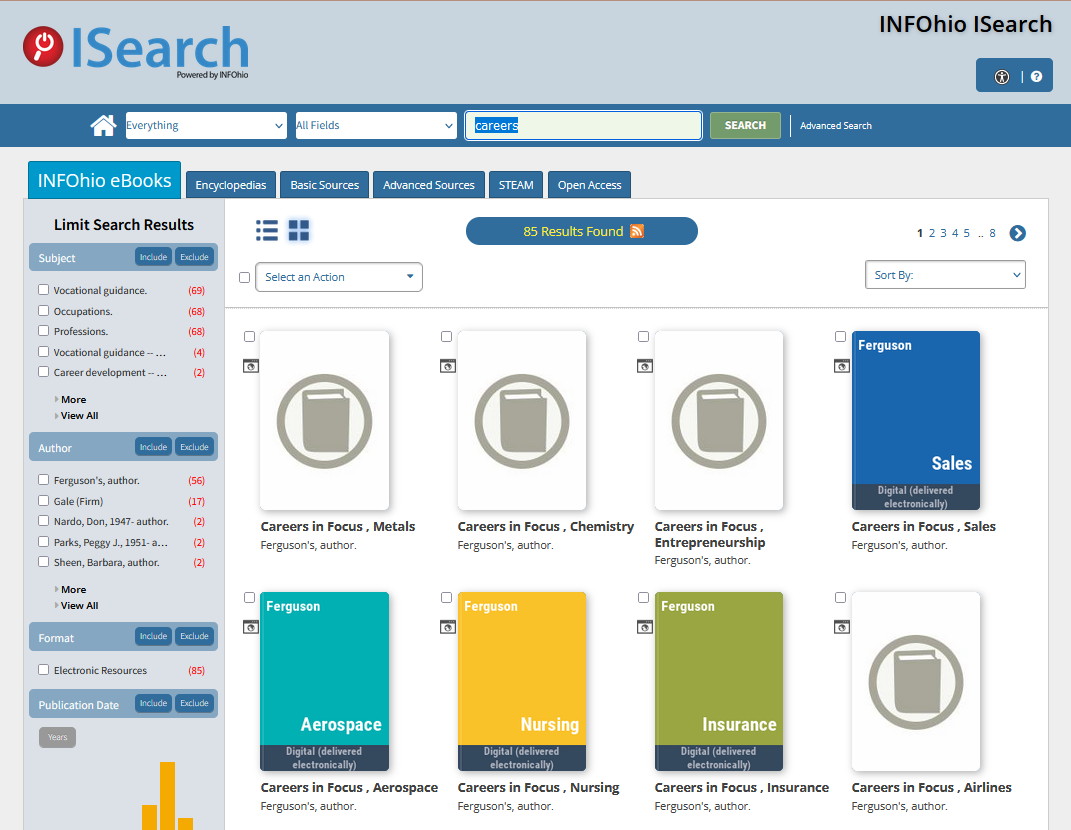Check the Gale (Firm) author filter
Image resolution: width=1071 pixels, height=830 pixels.
tap(44, 501)
